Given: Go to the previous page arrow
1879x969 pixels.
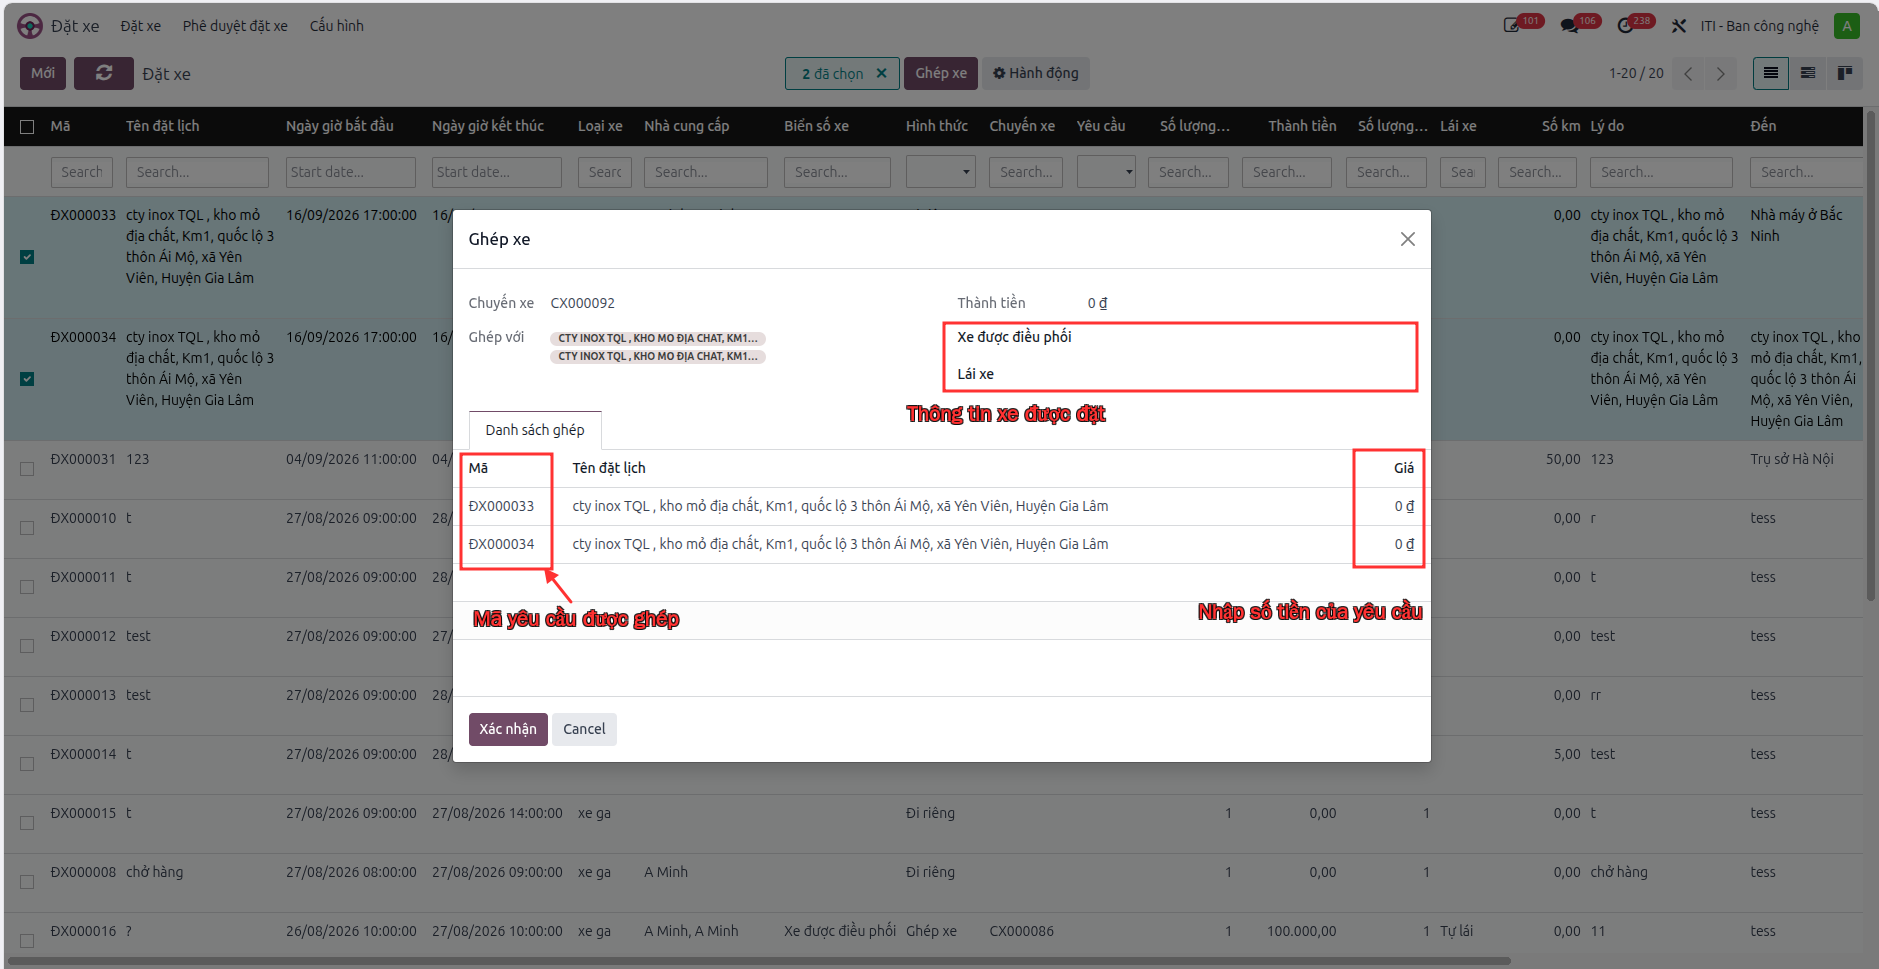Looking at the screenshot, I should point(1689,73).
